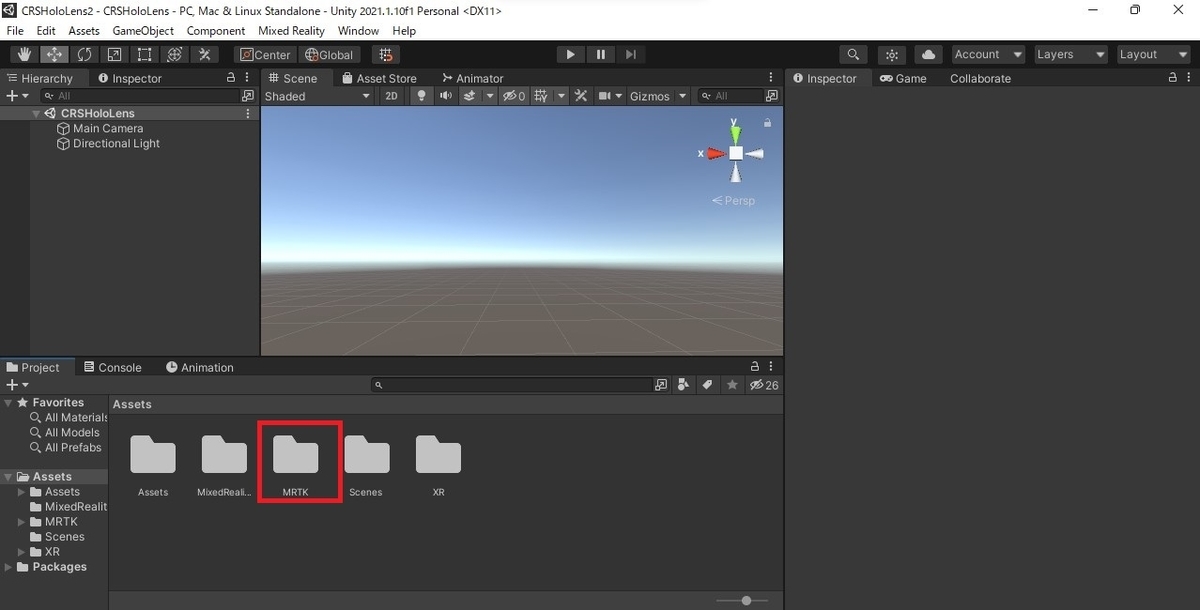This screenshot has width=1200, height=610.
Task: Select the XR folder thumbnail
Action: (438, 455)
